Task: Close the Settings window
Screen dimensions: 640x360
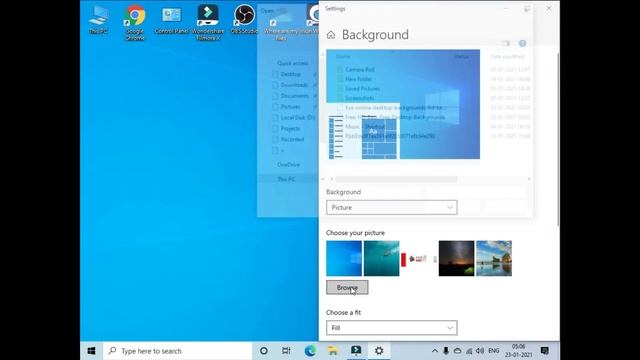Action: tap(549, 9)
